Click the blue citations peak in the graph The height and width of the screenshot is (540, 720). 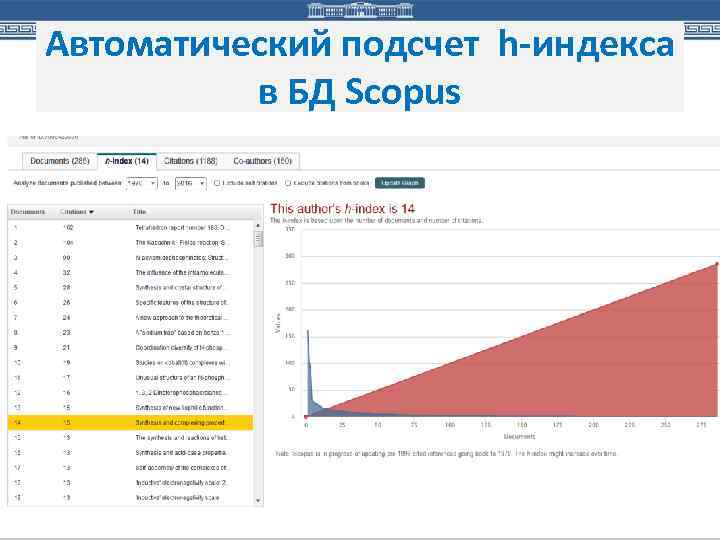click(308, 332)
